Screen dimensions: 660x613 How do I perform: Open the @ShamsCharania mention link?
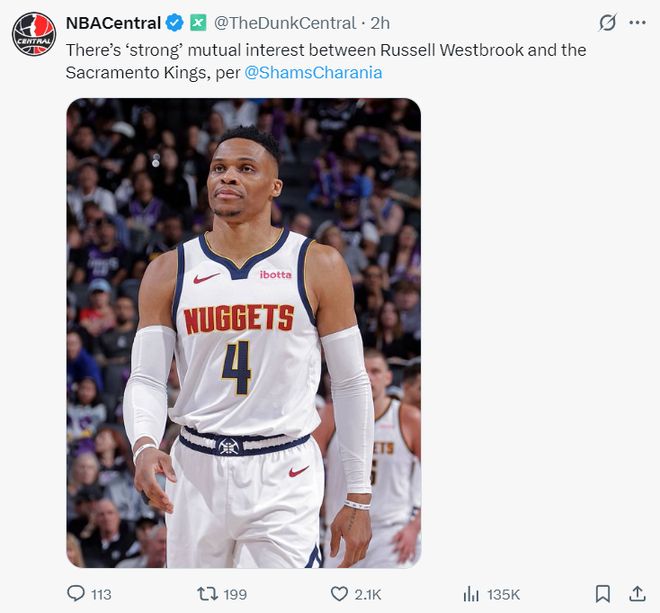tap(313, 73)
